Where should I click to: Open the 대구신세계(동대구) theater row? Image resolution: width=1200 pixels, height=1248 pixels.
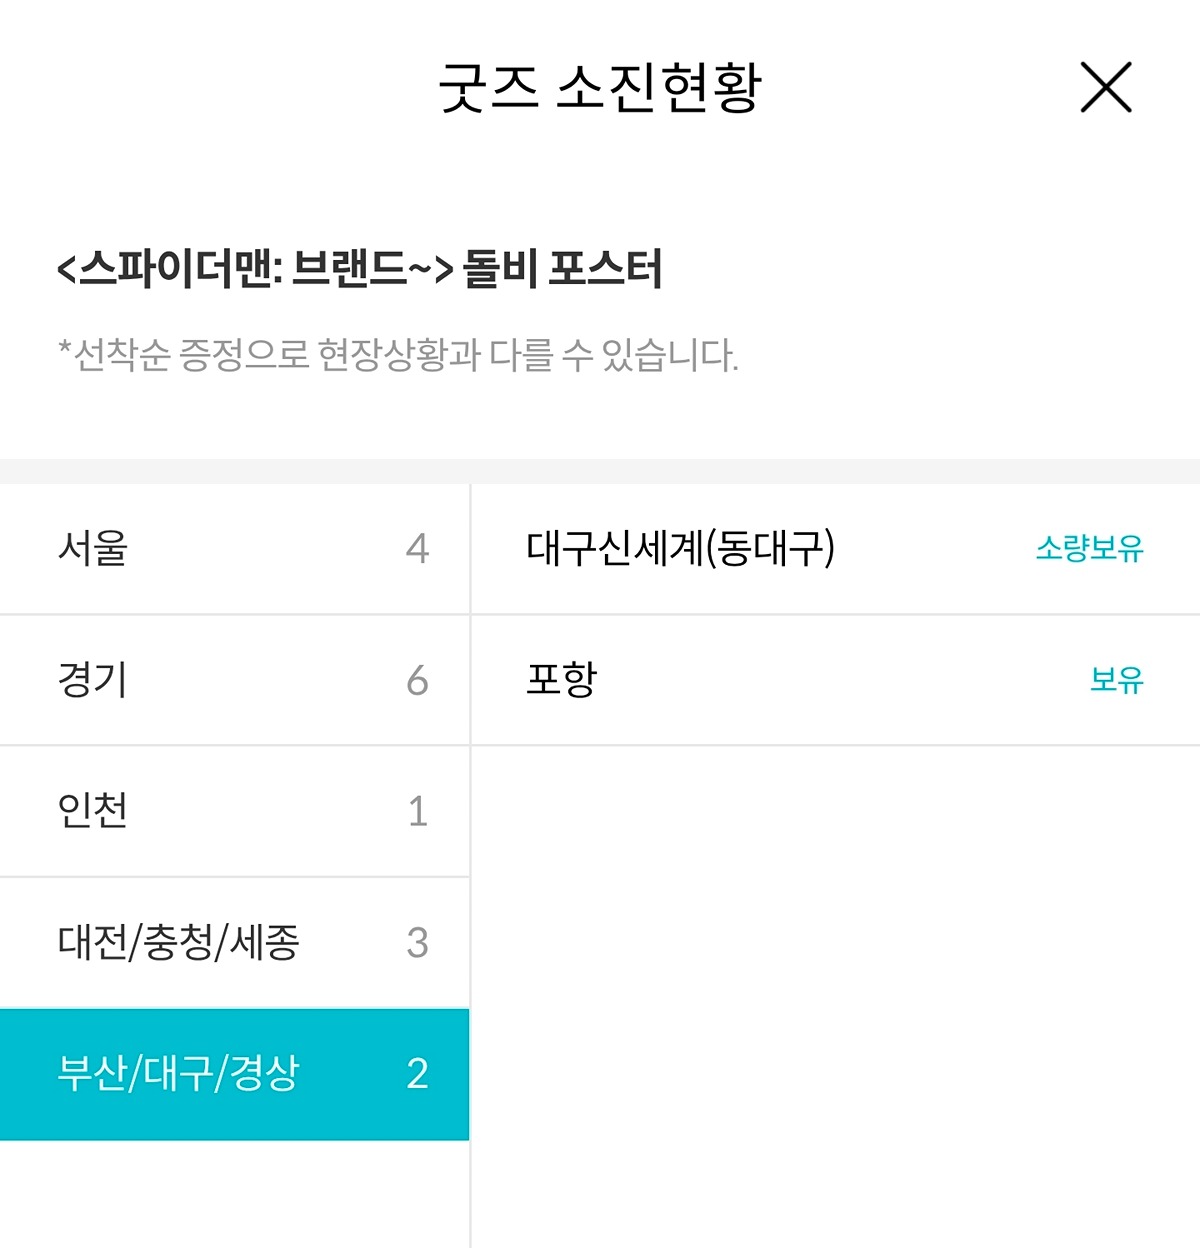(835, 549)
